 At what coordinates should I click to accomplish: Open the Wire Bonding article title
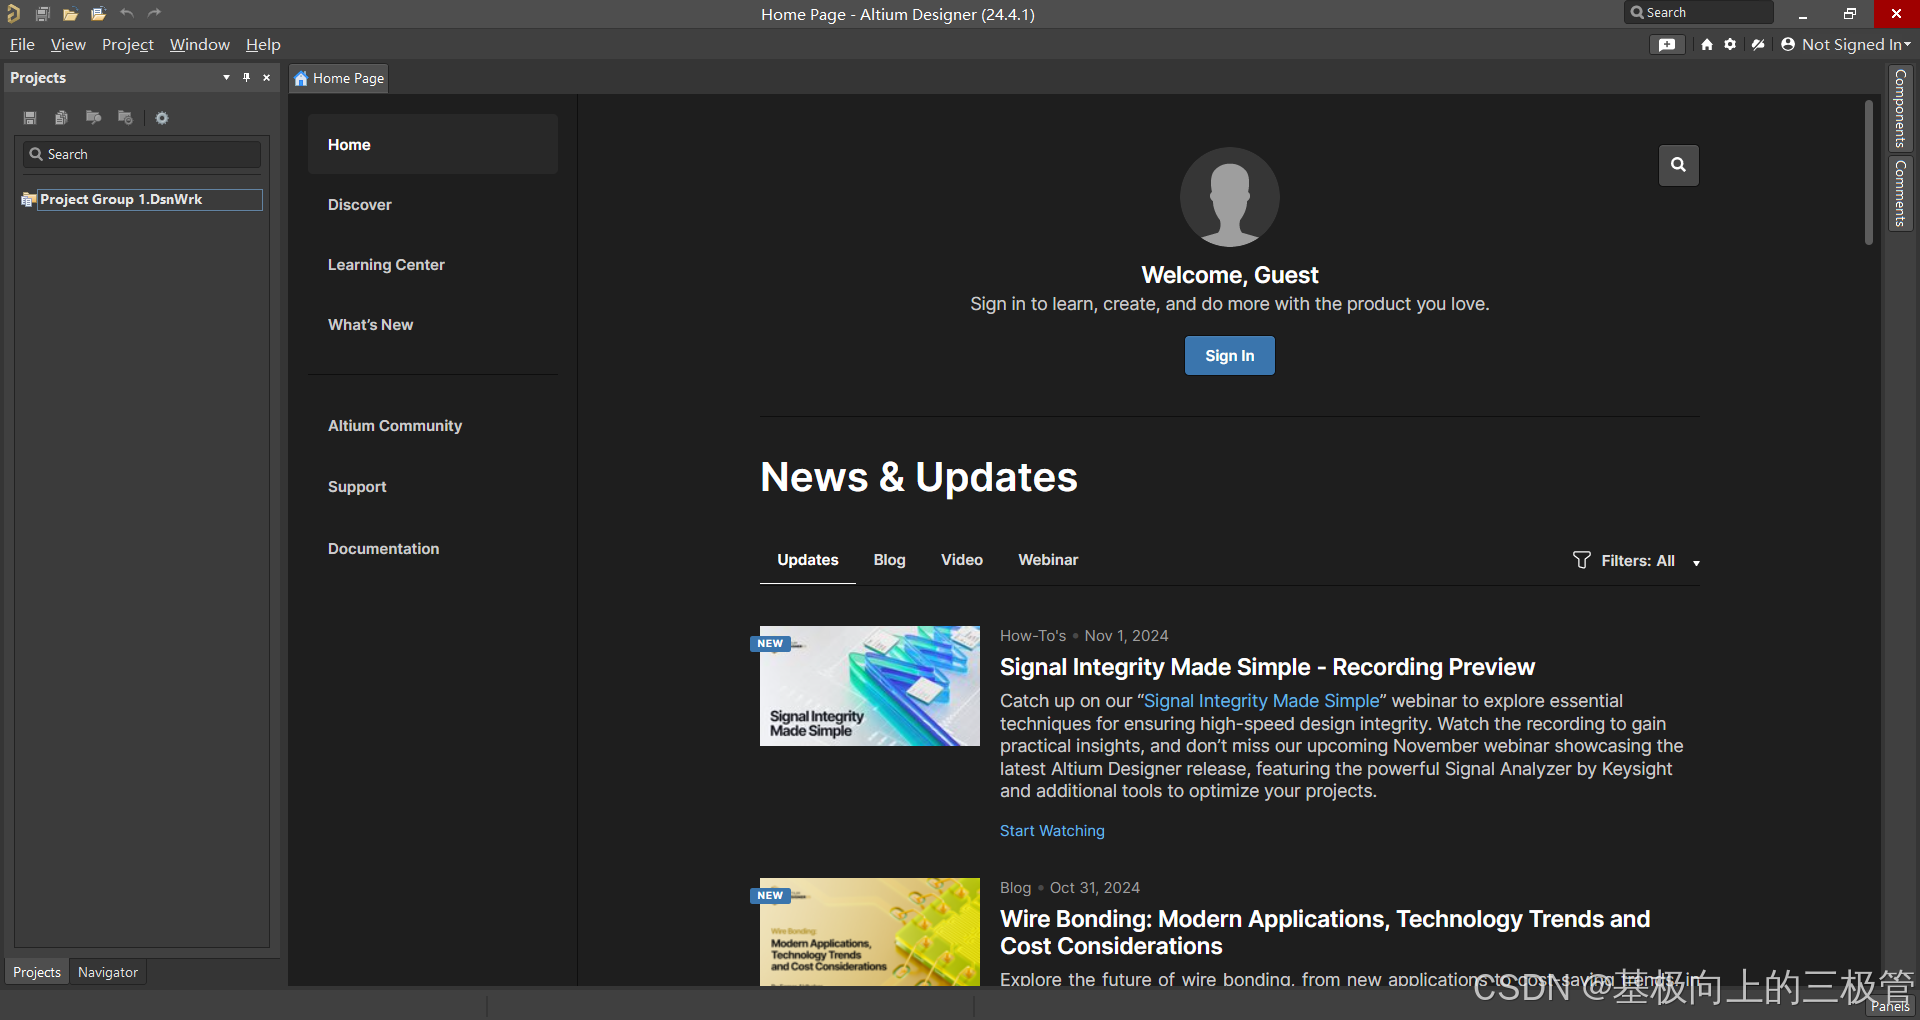point(1325,932)
